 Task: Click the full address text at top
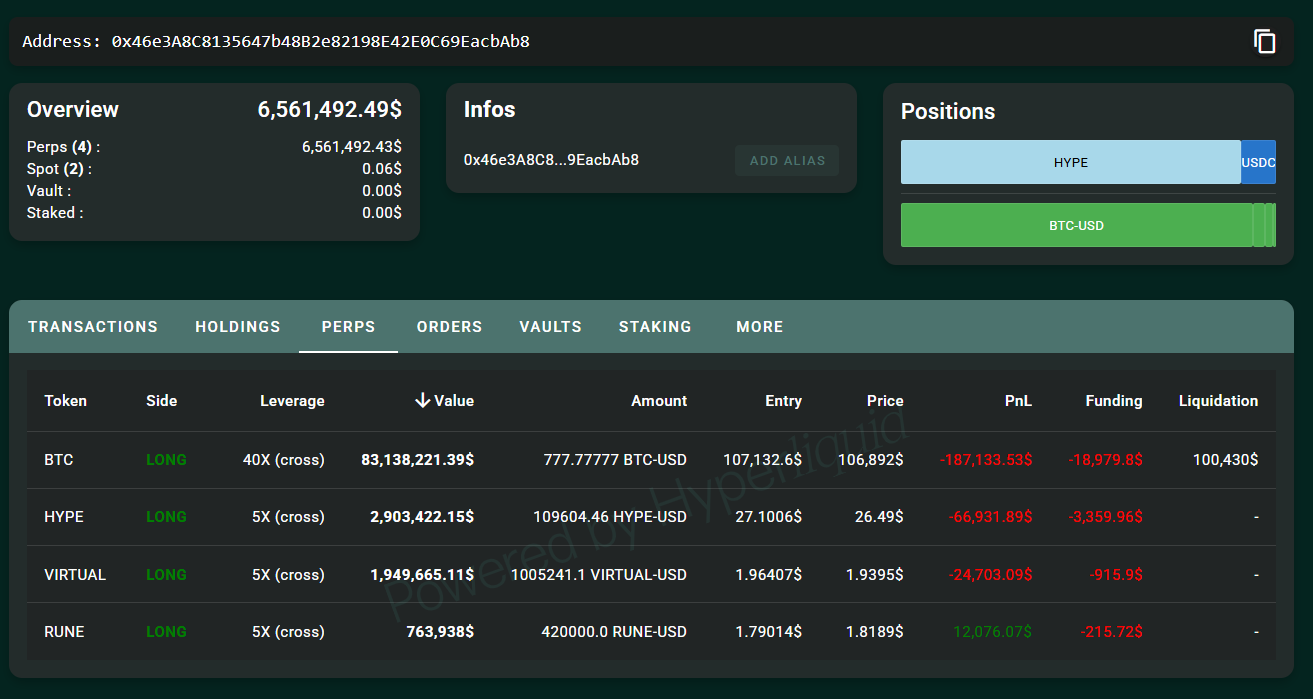(320, 42)
